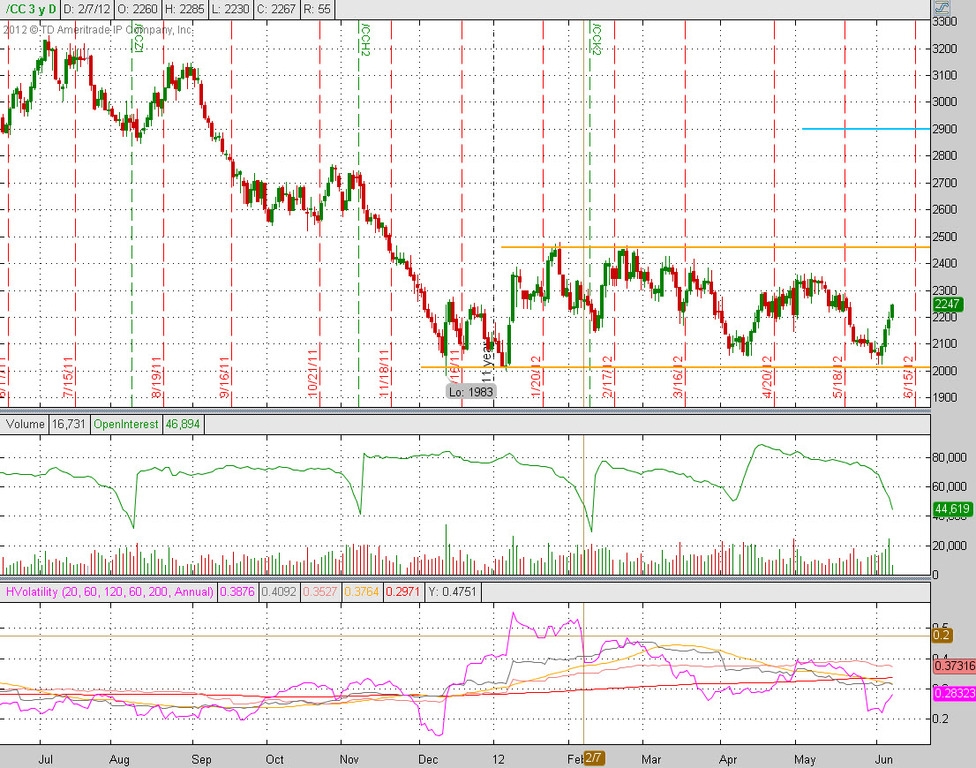The height and width of the screenshot is (768, 976).
Task: Click the /CC 3 y D symbol label
Action: tap(30, 9)
